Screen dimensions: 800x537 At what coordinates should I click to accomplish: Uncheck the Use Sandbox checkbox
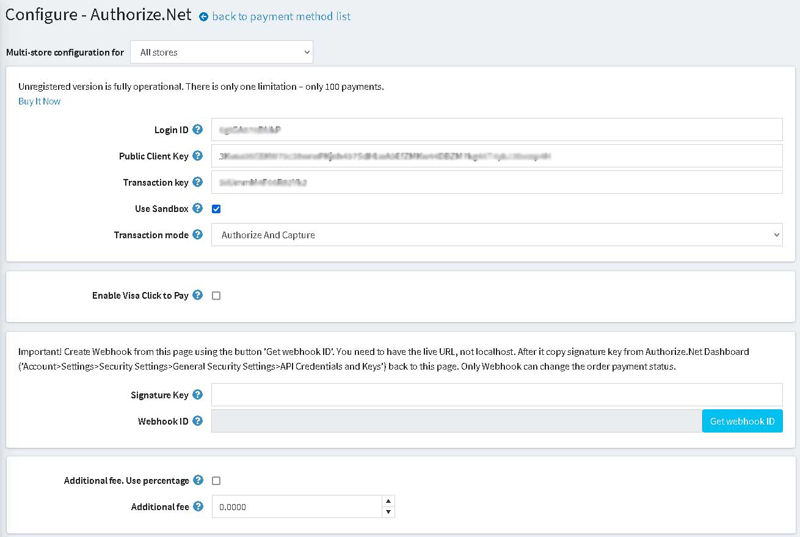[216, 209]
